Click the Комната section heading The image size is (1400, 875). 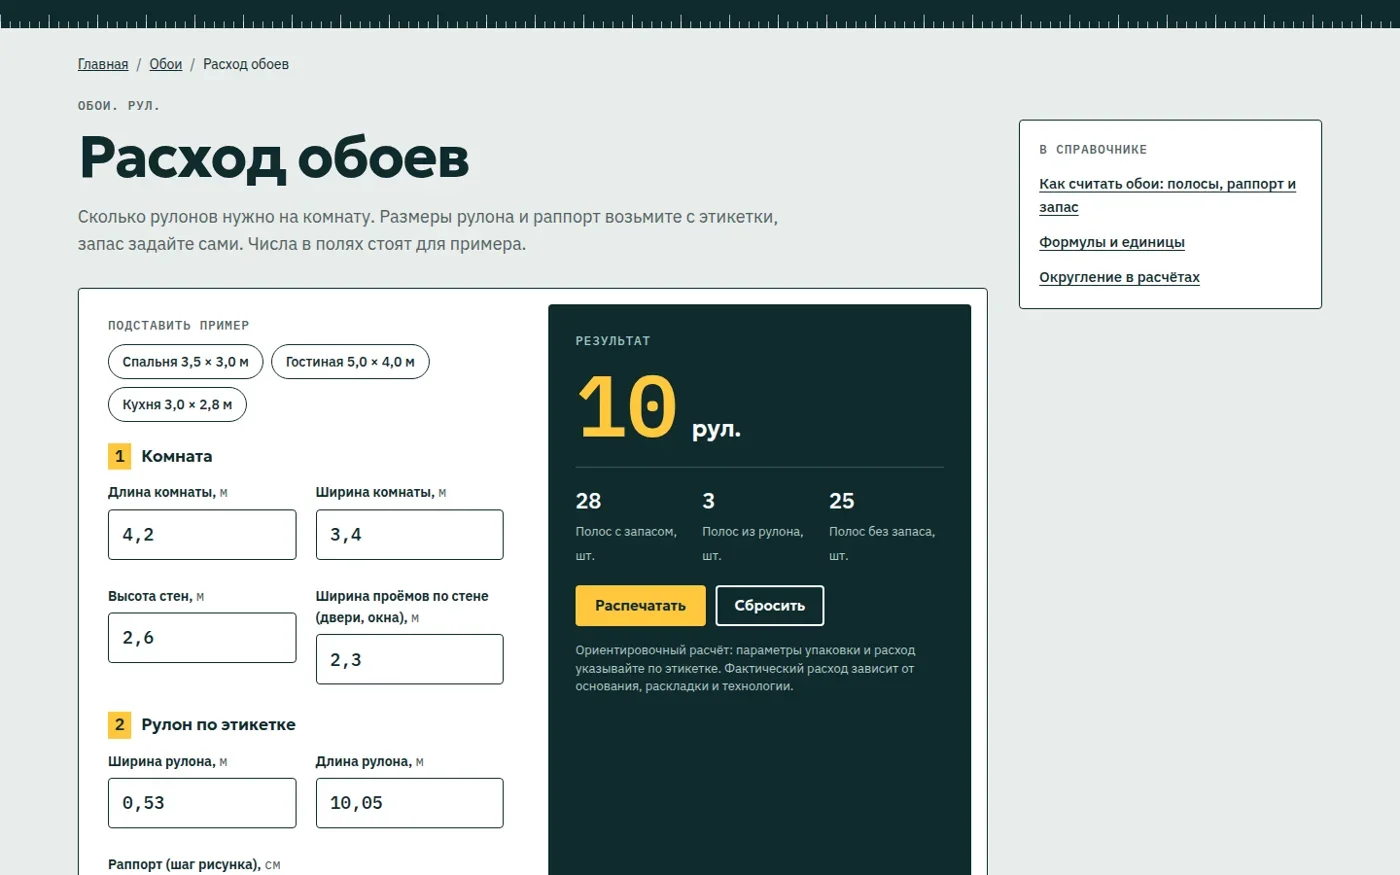tap(176, 456)
